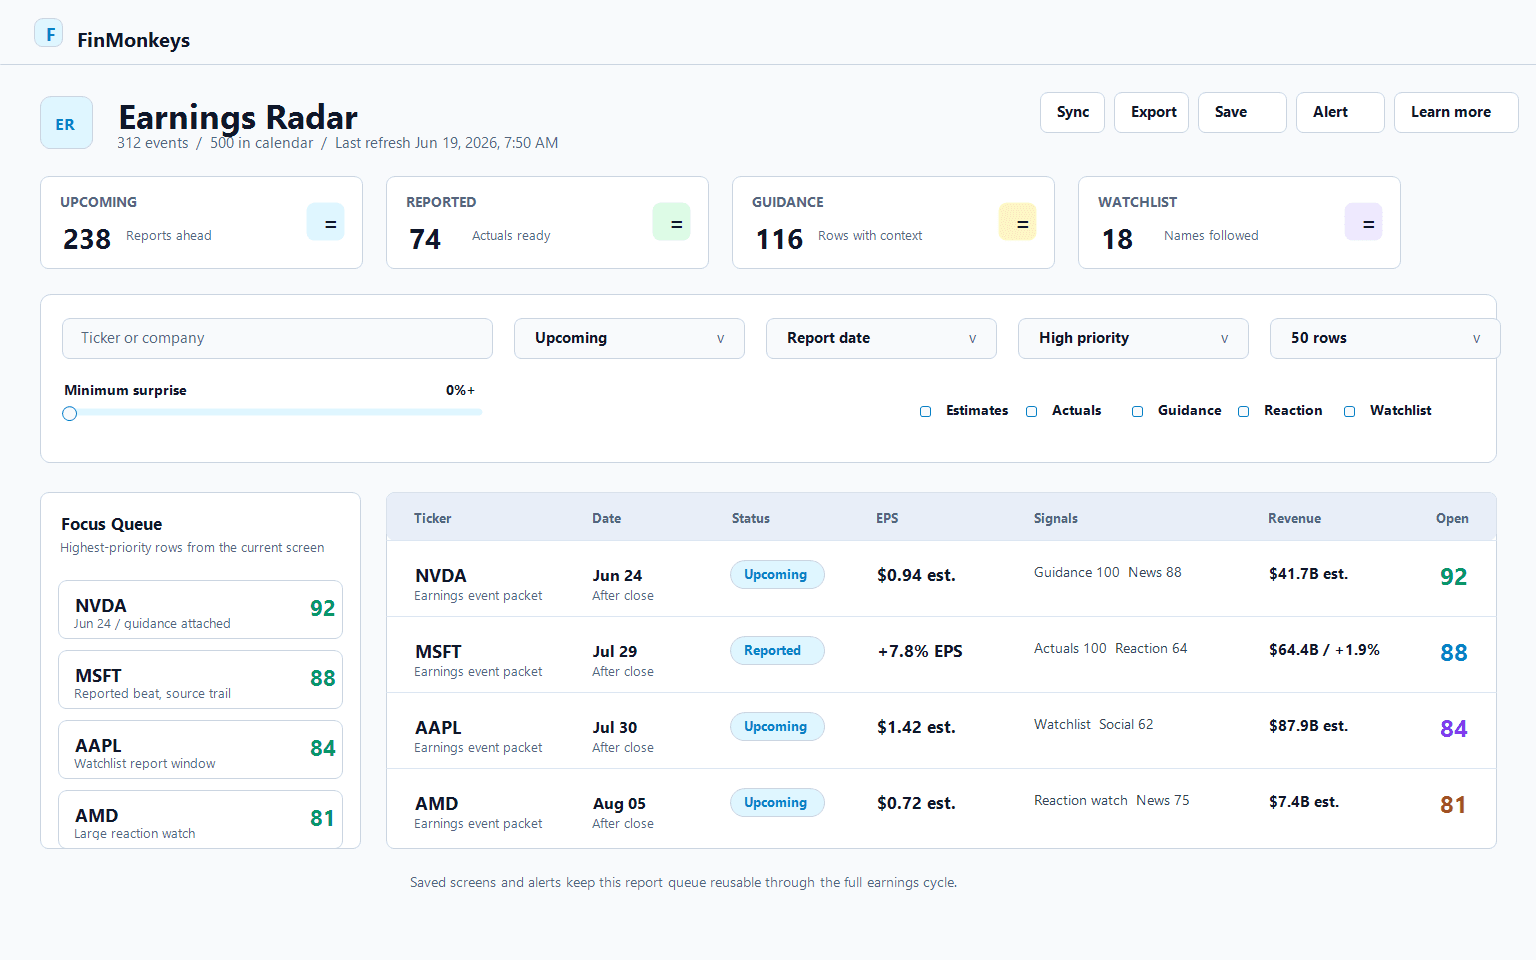Click the yellow icon on Guidance card
Screen dimensions: 1536x960
click(1018, 222)
